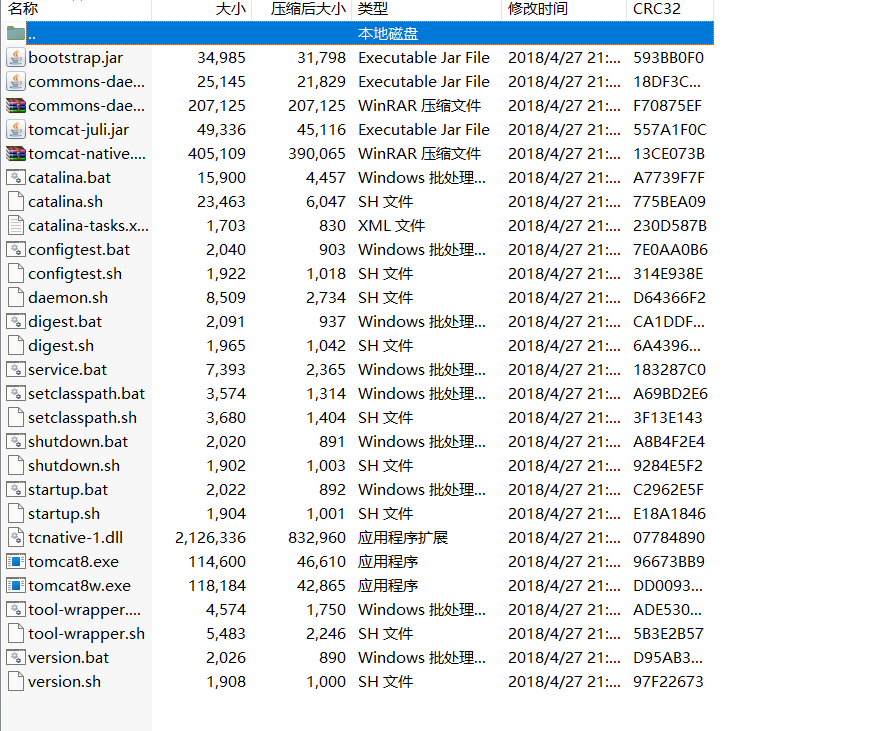Click the Jar icon of the 25,145 file

point(16,82)
